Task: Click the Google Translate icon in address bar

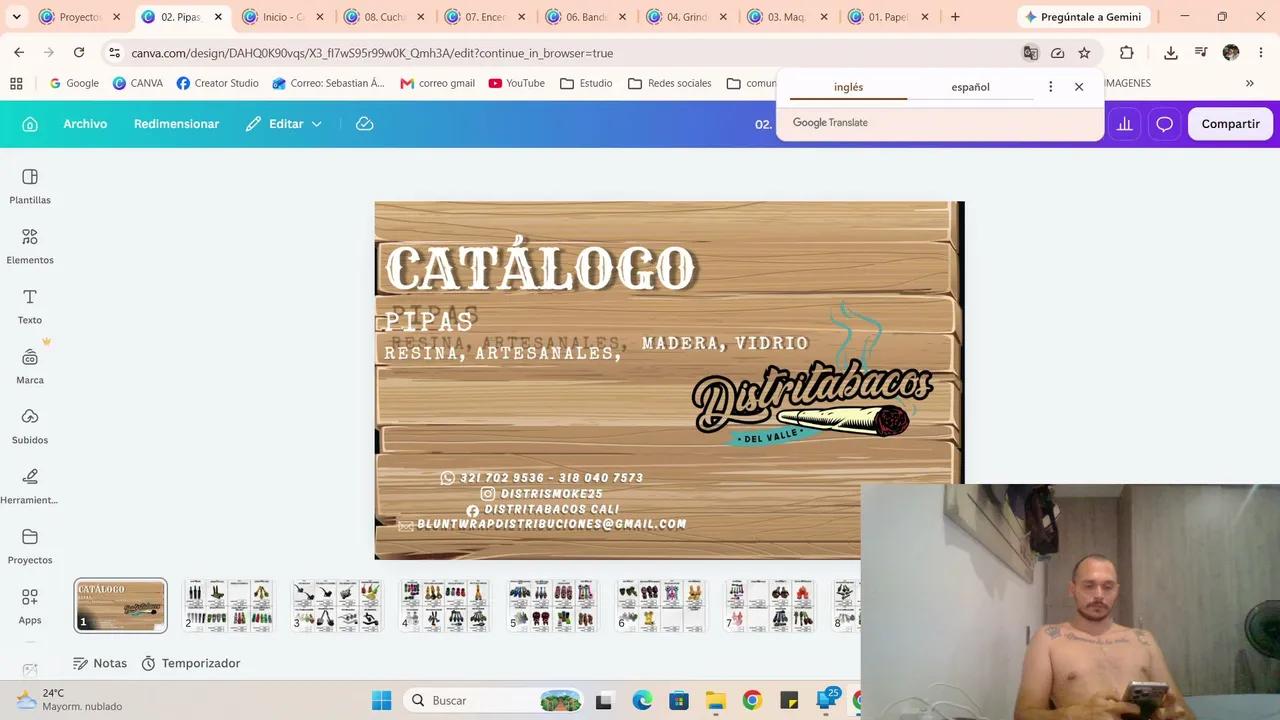Action: coord(1030,53)
